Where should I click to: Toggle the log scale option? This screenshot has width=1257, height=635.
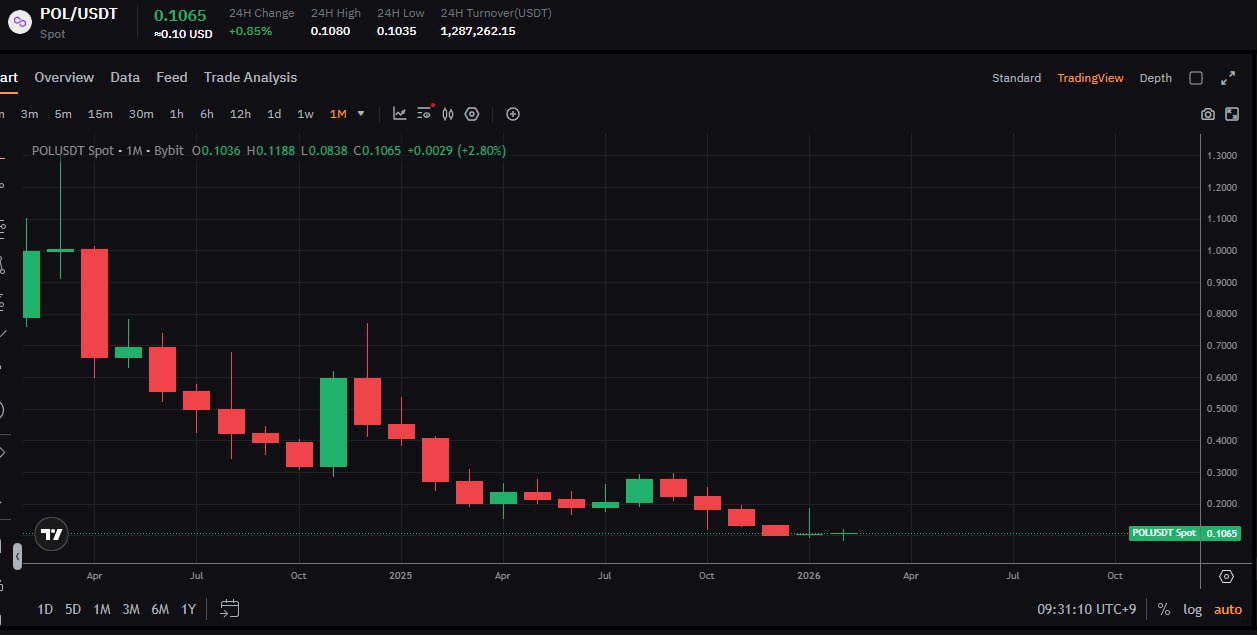(1193, 609)
